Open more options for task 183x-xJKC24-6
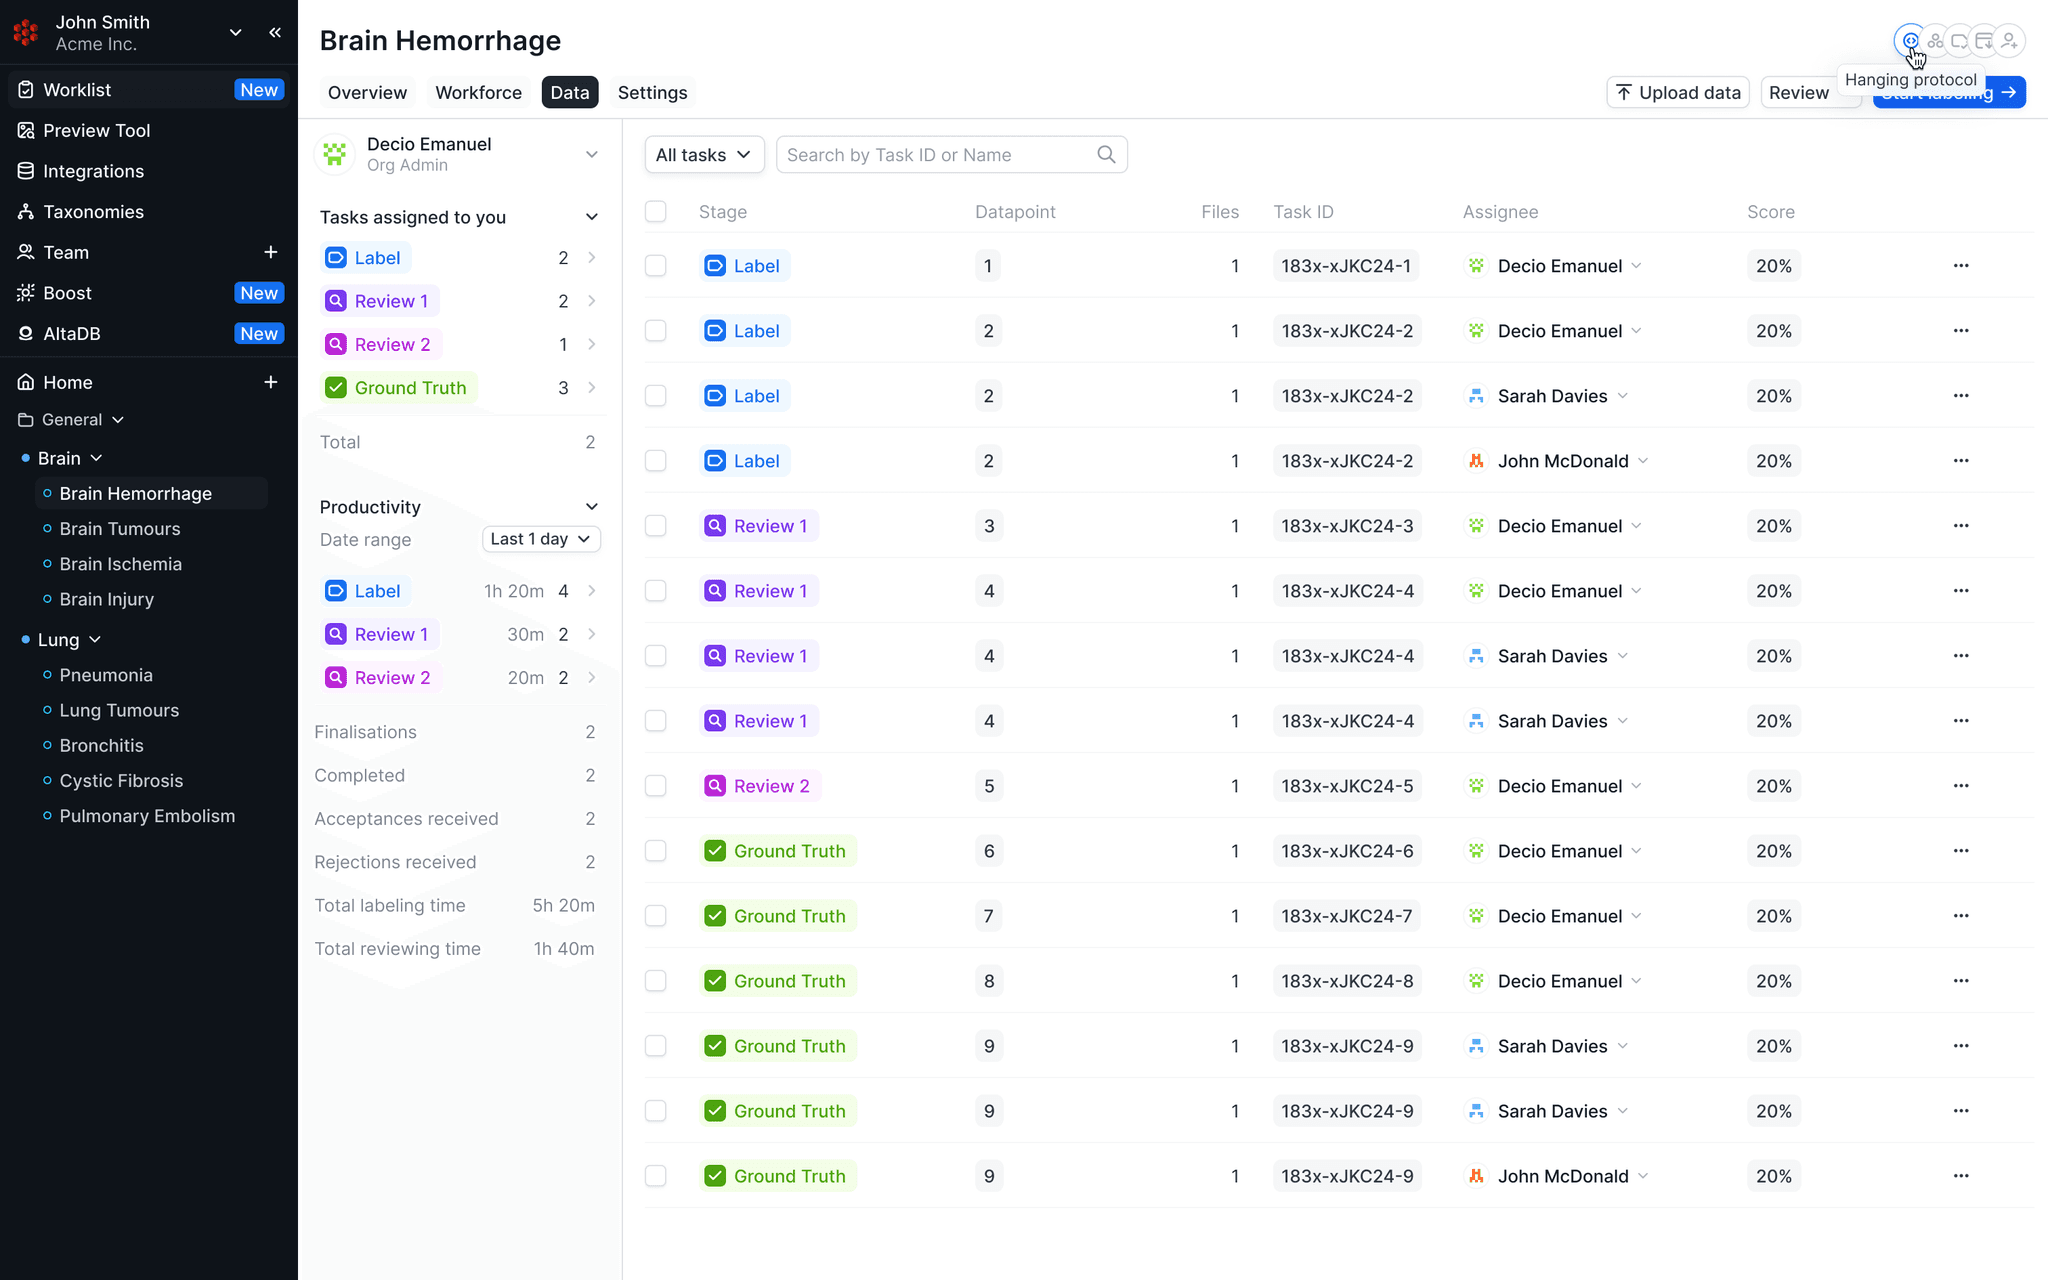2048x1280 pixels. (x=1961, y=851)
